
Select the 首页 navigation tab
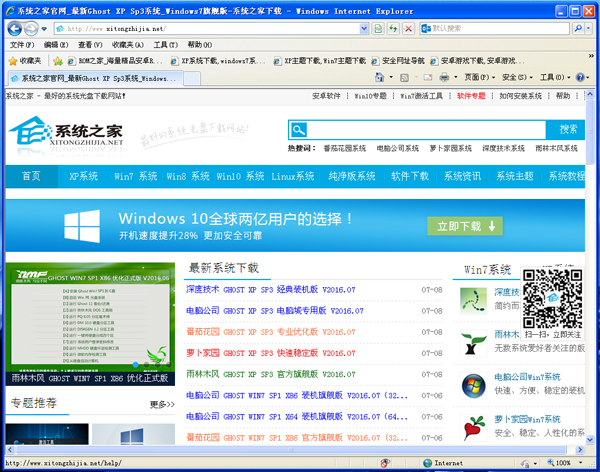tap(32, 176)
